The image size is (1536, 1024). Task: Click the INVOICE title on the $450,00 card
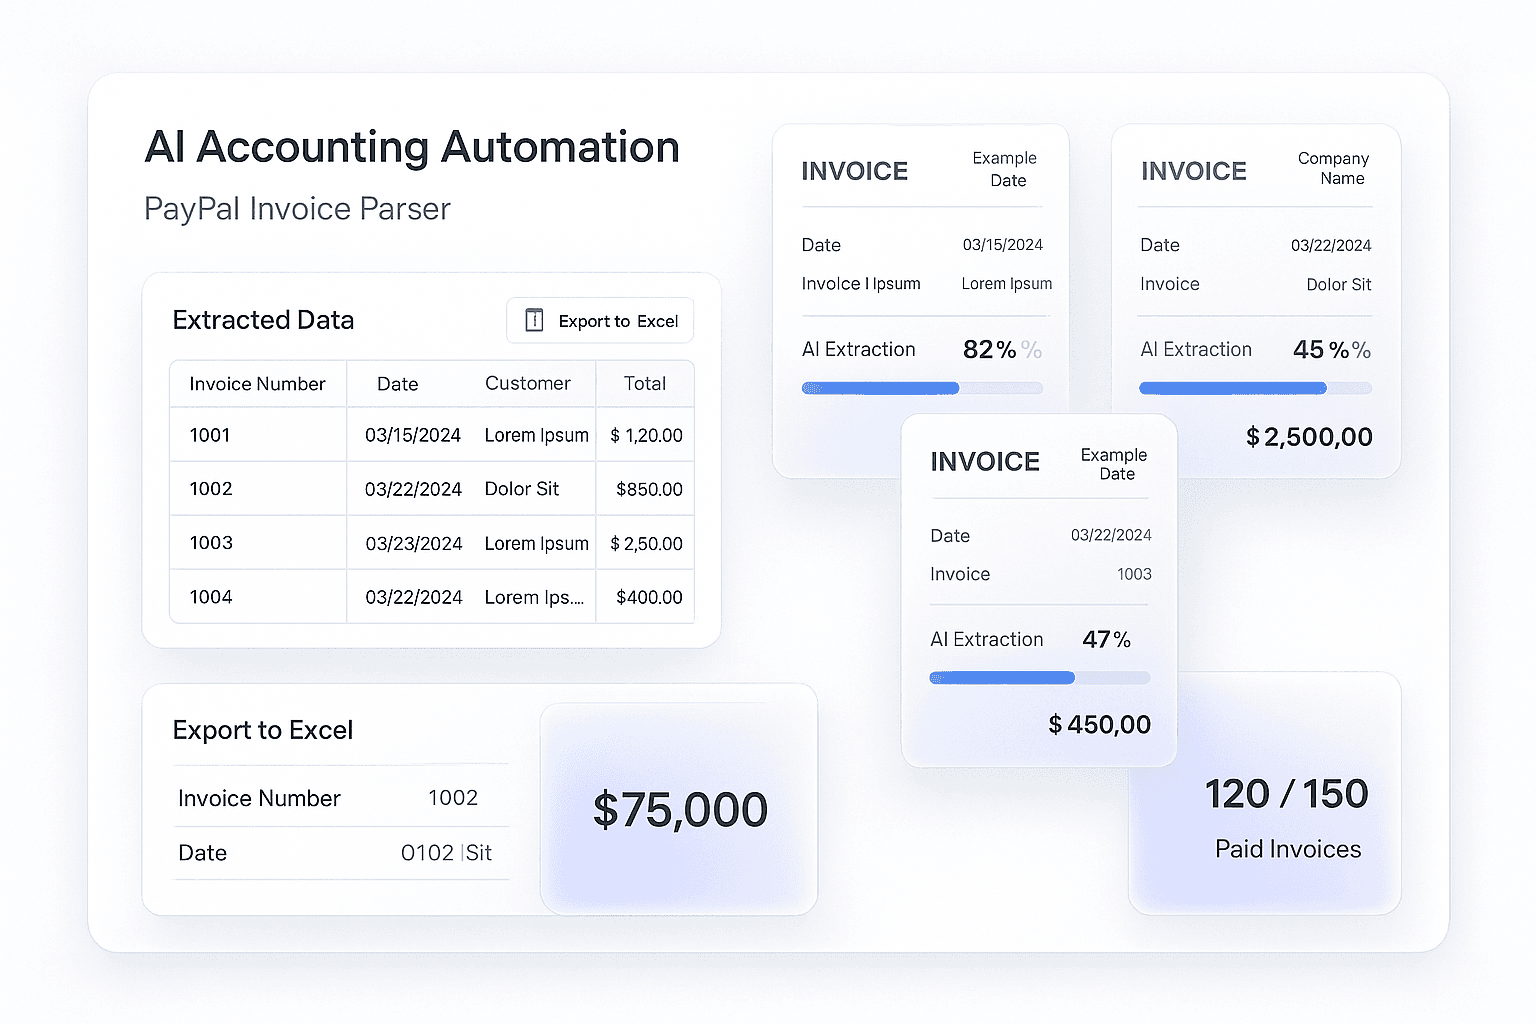[985, 461]
